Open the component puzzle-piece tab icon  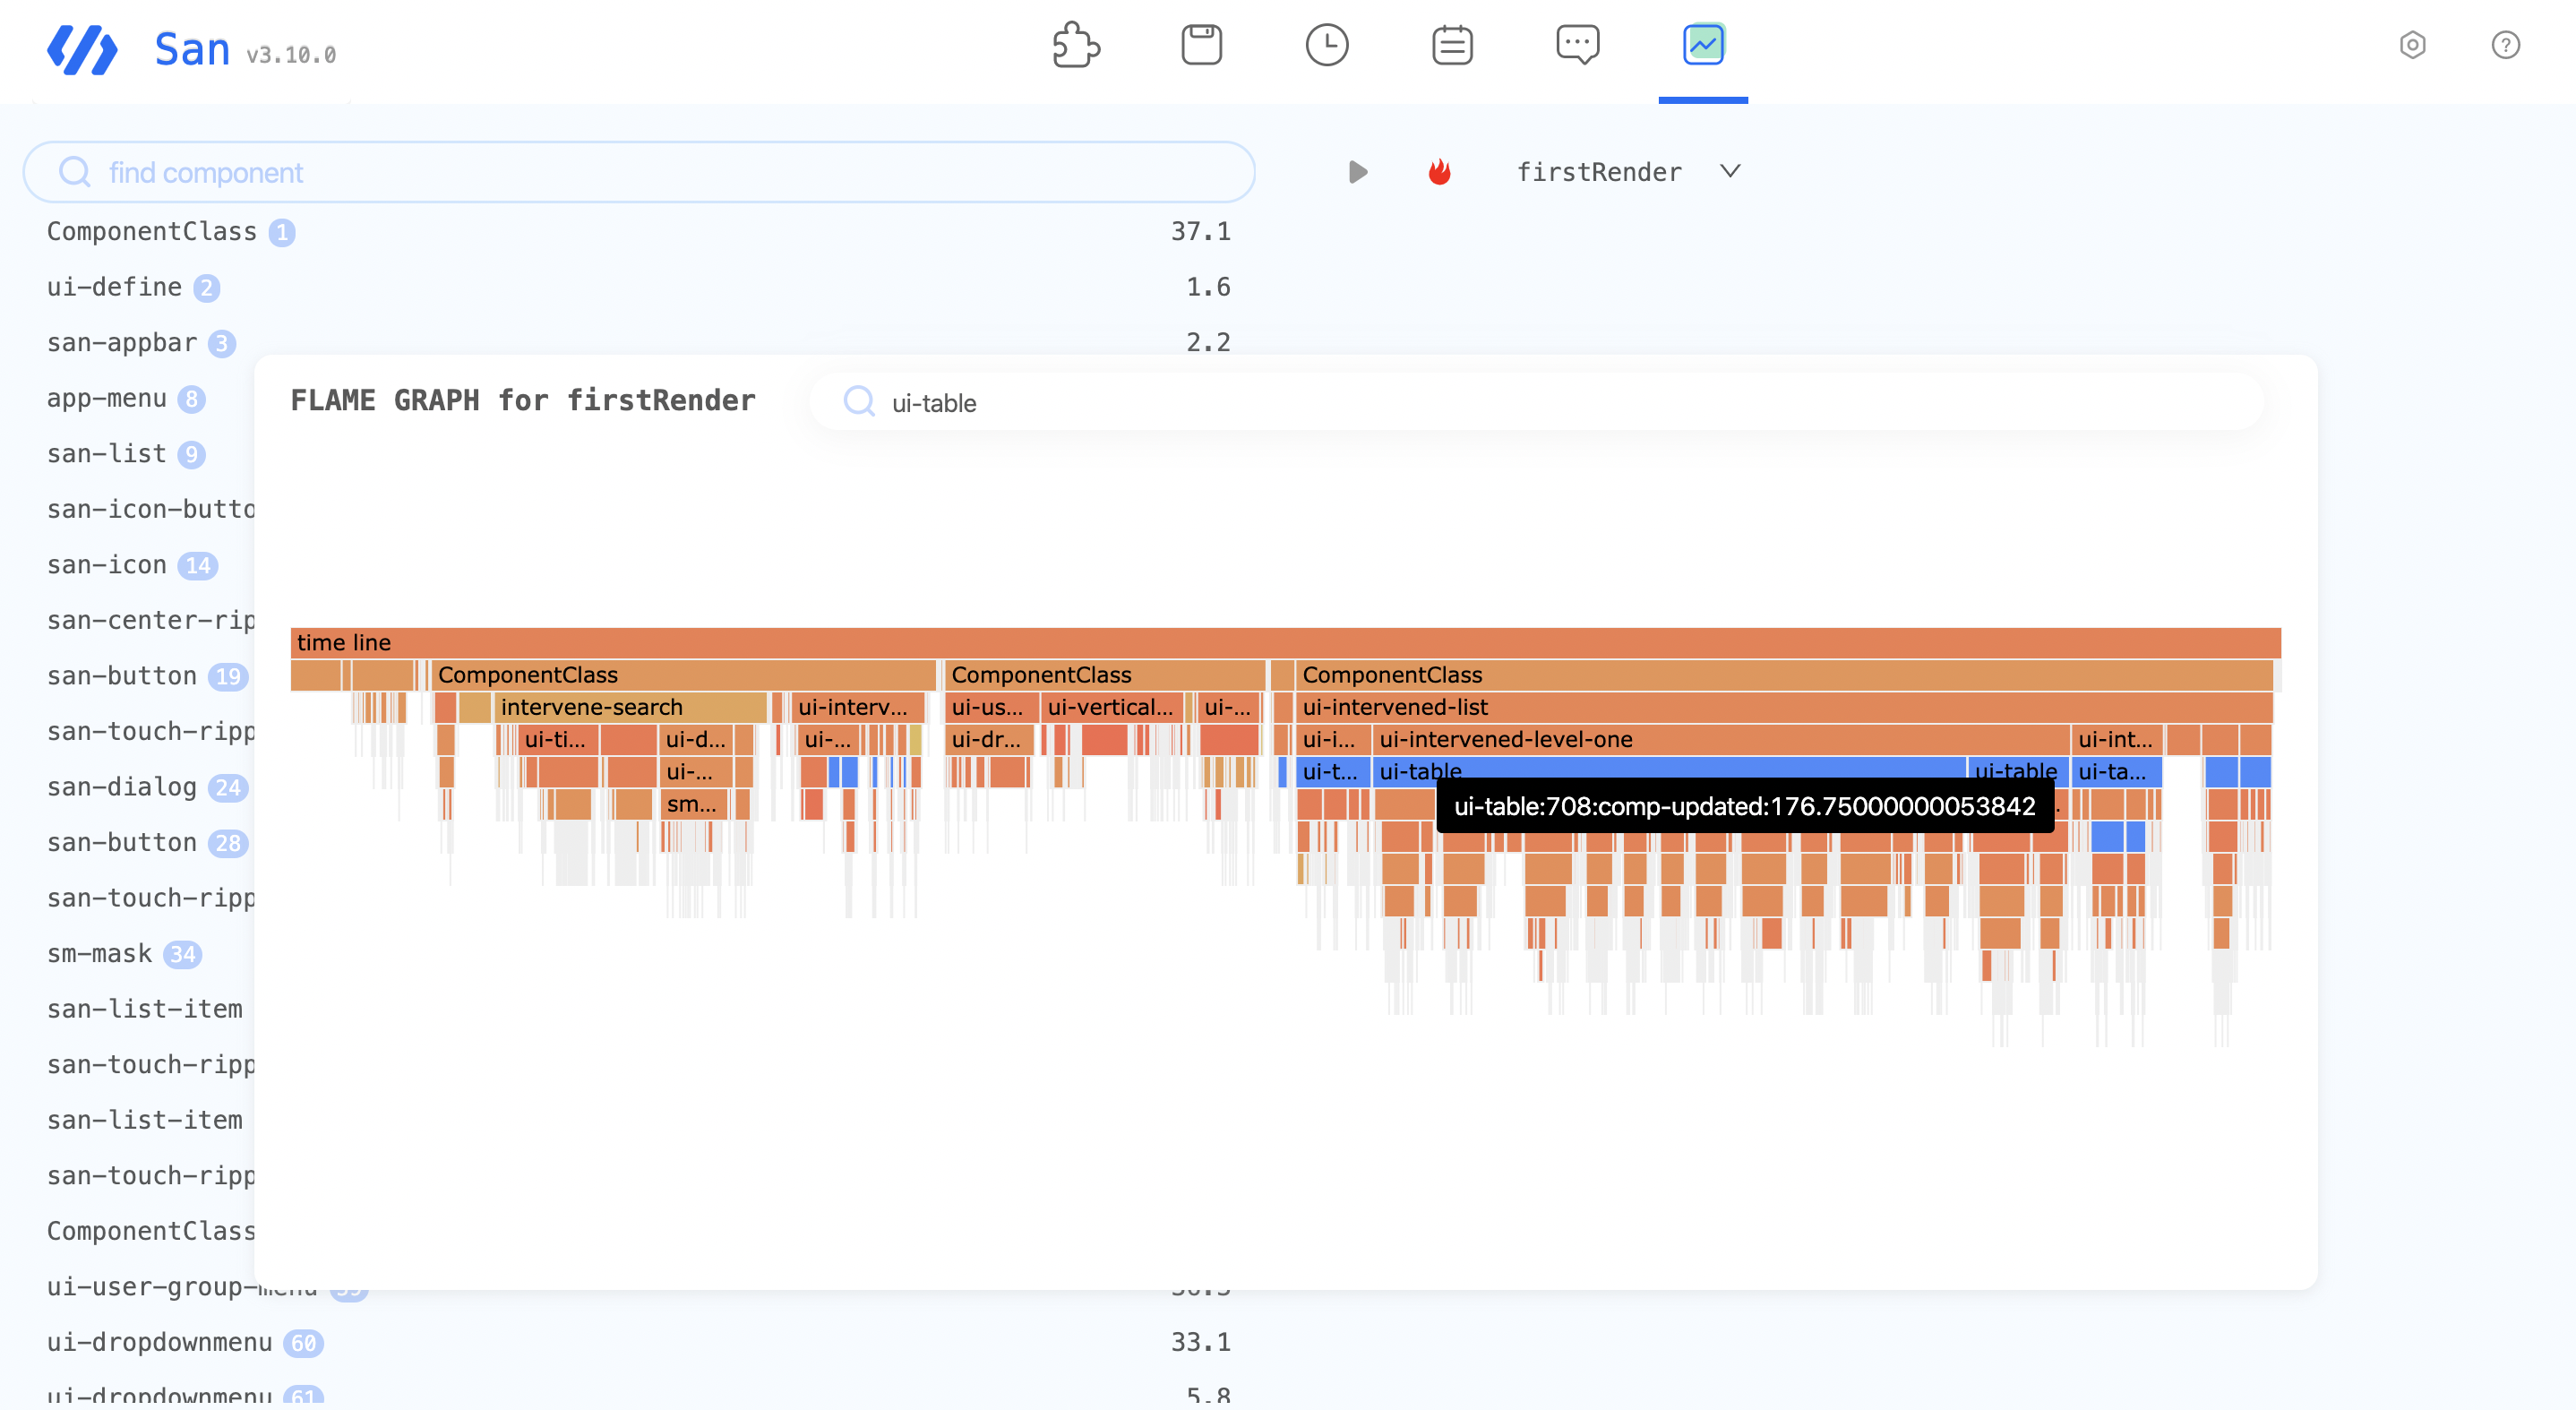tap(1076, 46)
